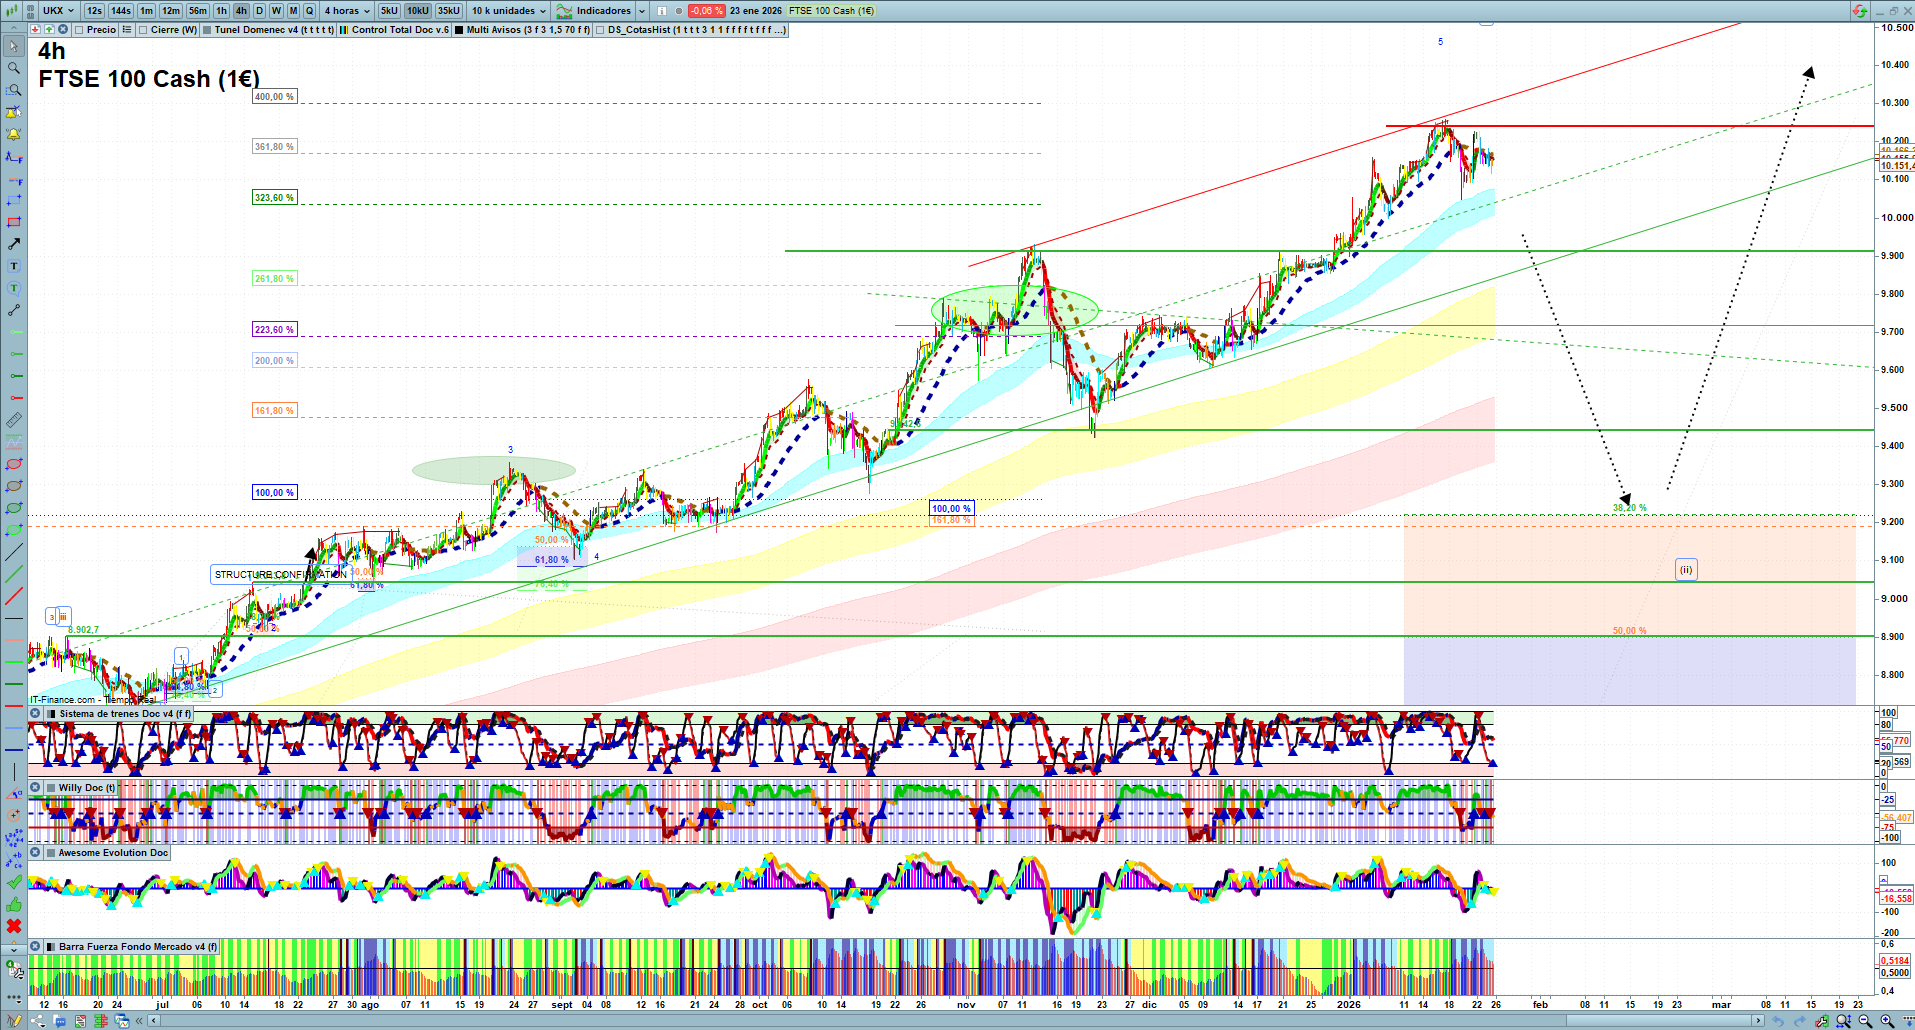Switch to the 1h timeframe

pos(221,11)
